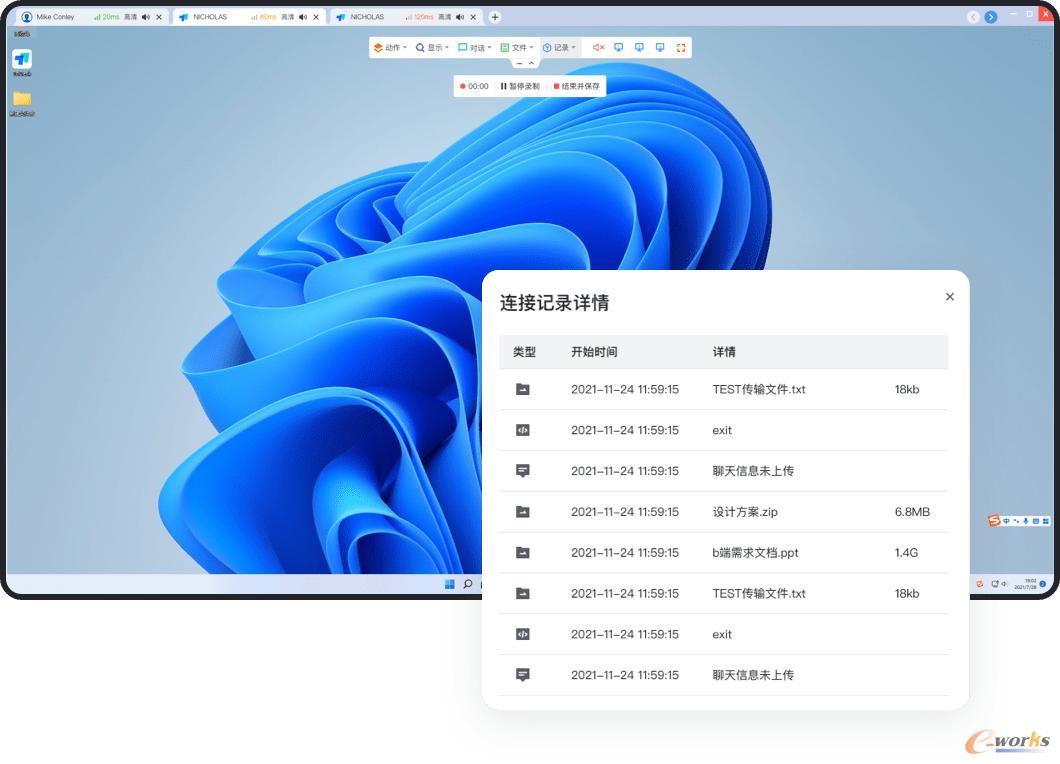Image resolution: width=1060 pixels, height=764 pixels.
Task: Click the blue notification badge in tray
Action: coord(1042,584)
